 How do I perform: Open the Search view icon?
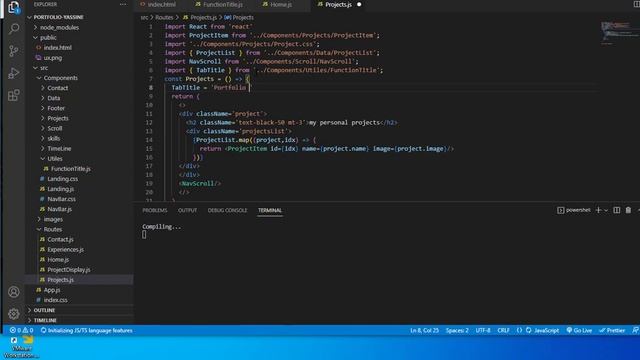(x=13, y=29)
